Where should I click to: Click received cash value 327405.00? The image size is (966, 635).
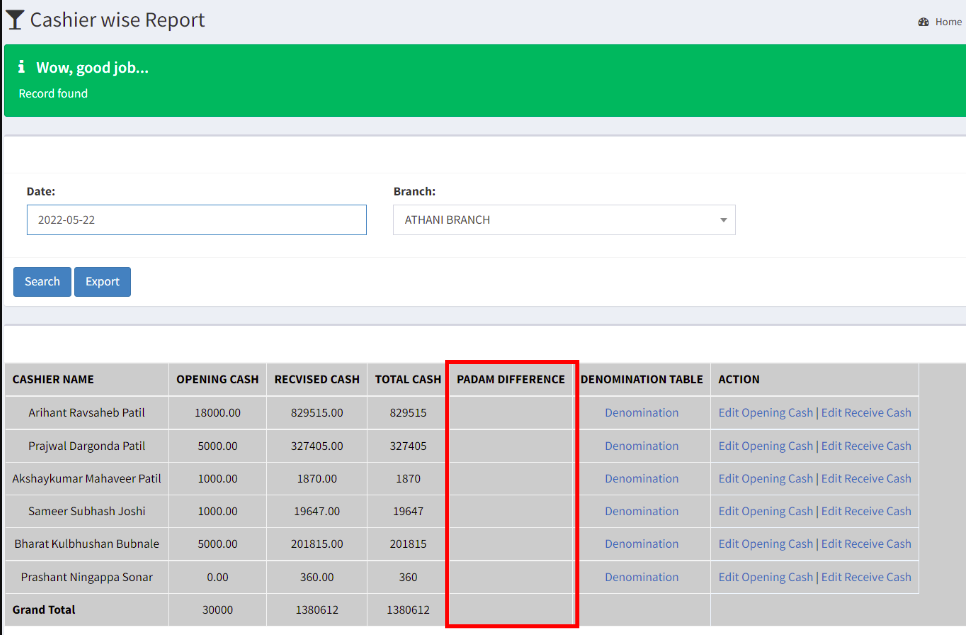(x=317, y=446)
